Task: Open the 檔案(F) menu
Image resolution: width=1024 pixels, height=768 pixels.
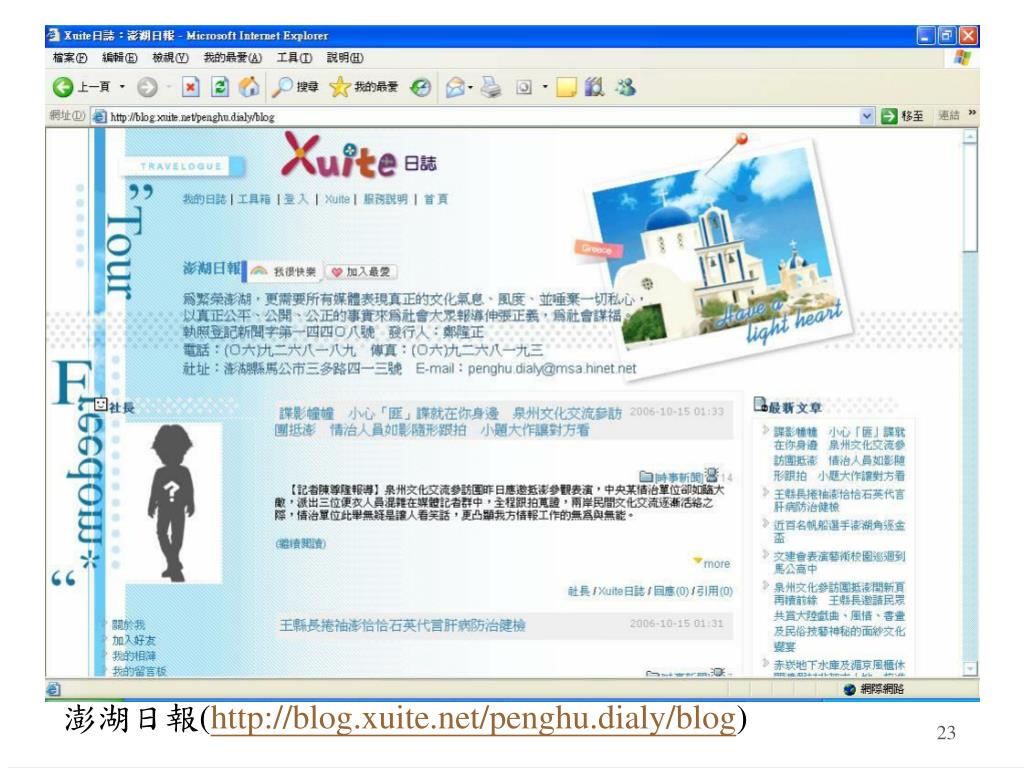Action: (70, 57)
